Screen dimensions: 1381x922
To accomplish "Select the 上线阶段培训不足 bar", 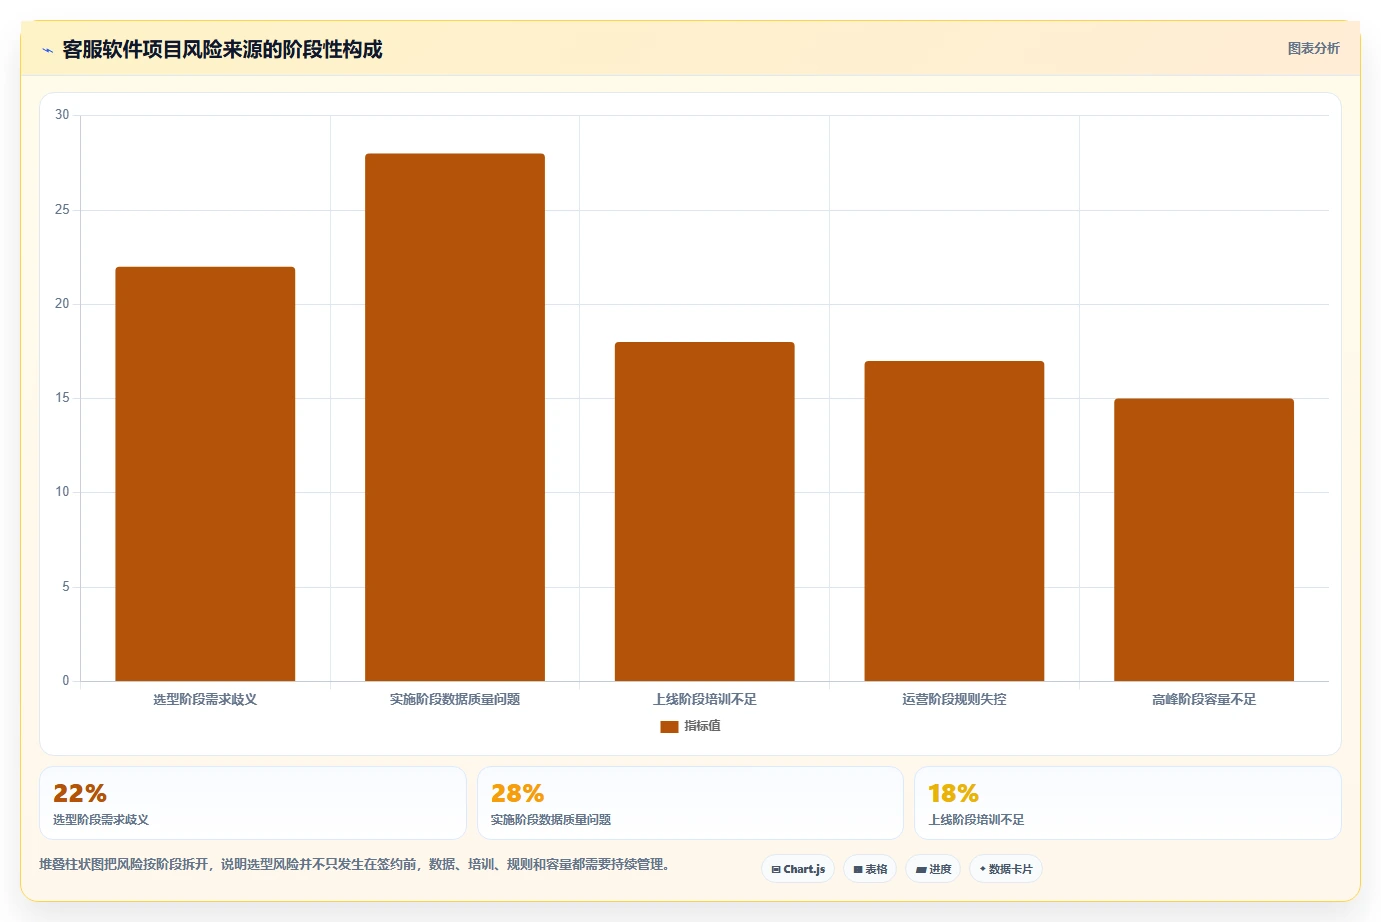I will tap(704, 512).
